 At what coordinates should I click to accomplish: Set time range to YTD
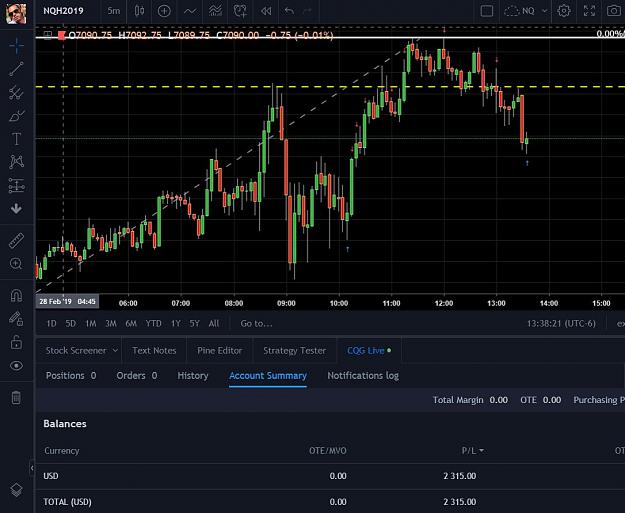[153, 323]
